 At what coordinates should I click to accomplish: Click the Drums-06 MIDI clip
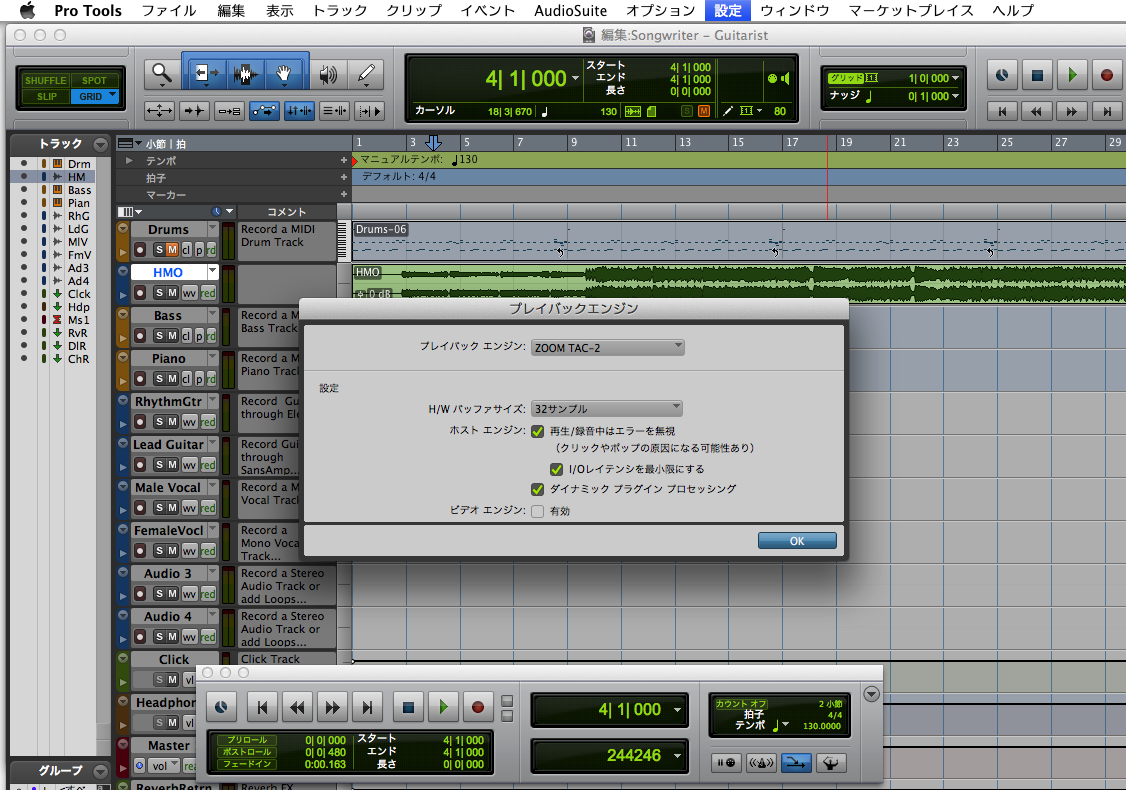[739, 241]
